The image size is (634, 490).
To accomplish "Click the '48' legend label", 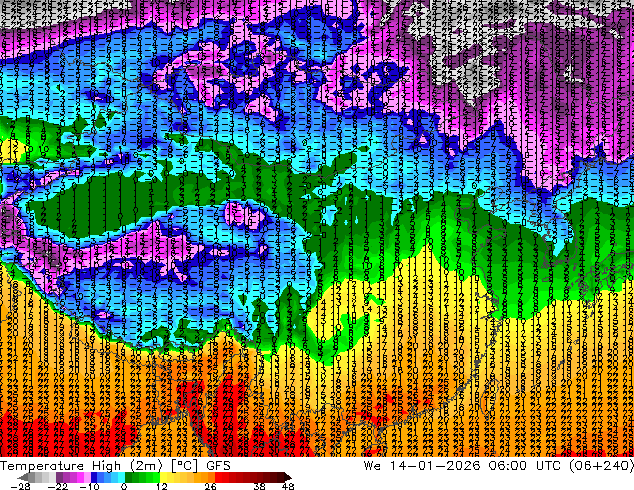I will 288,486.
